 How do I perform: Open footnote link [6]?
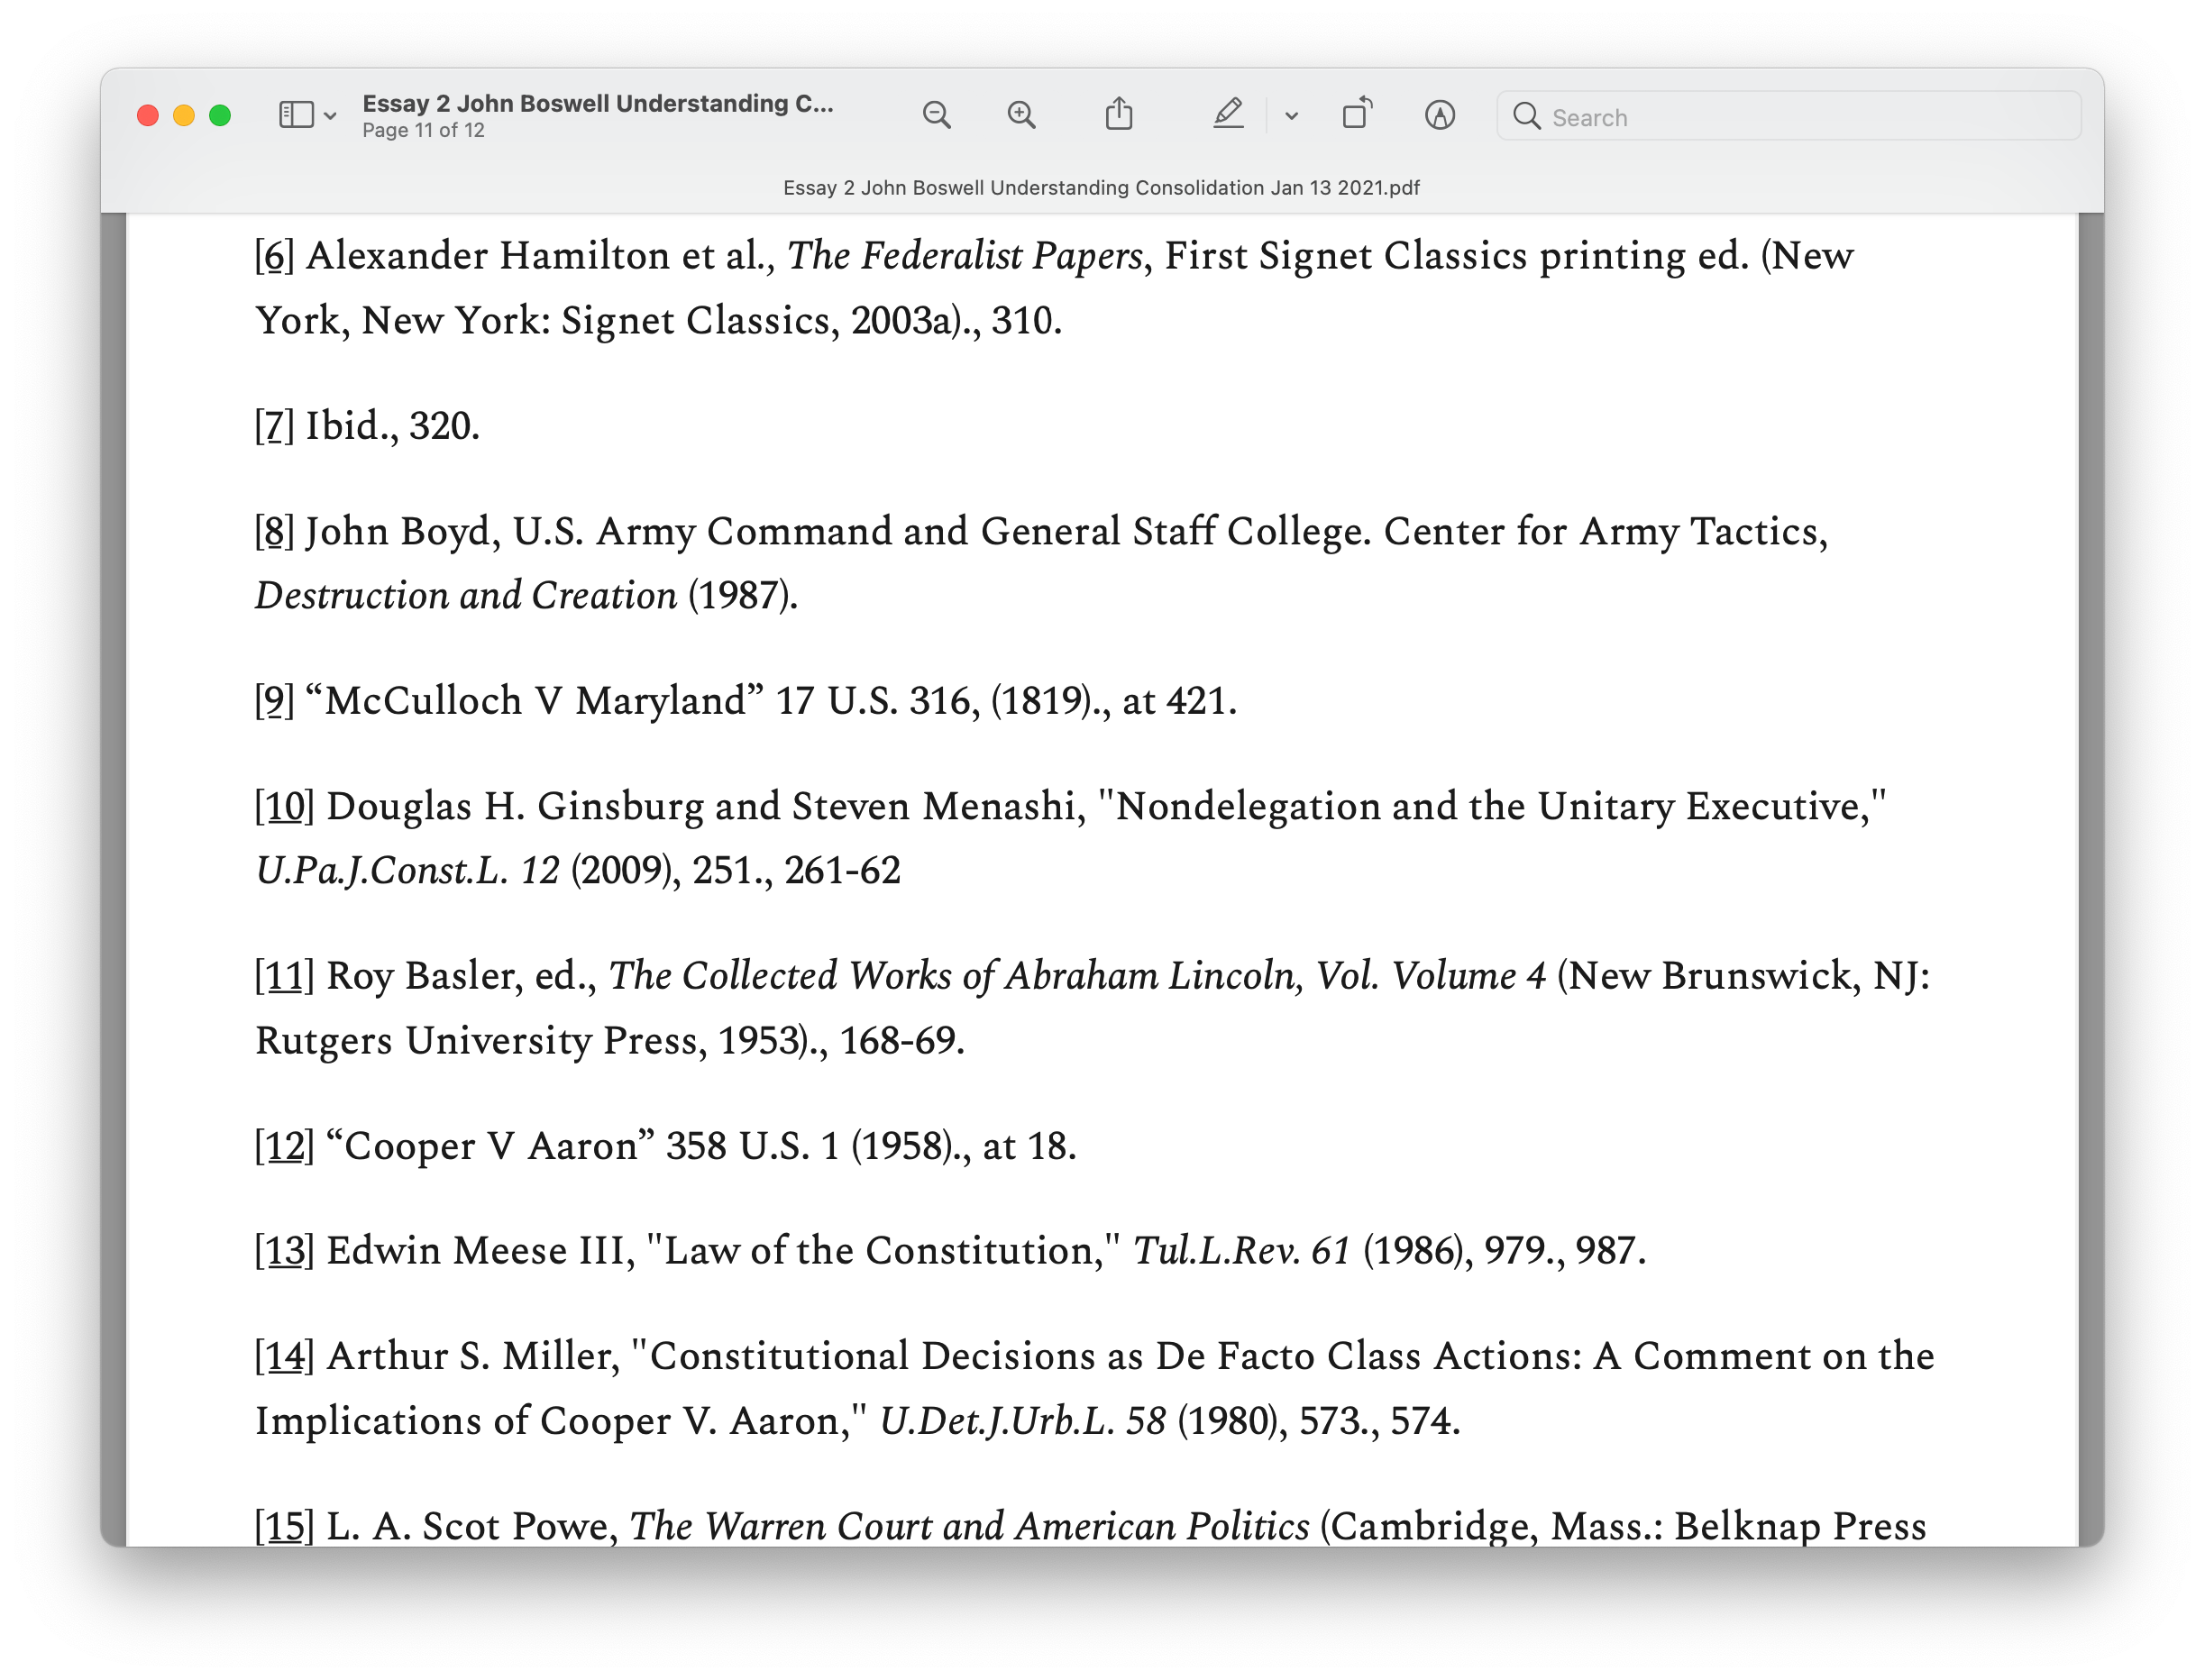275,256
